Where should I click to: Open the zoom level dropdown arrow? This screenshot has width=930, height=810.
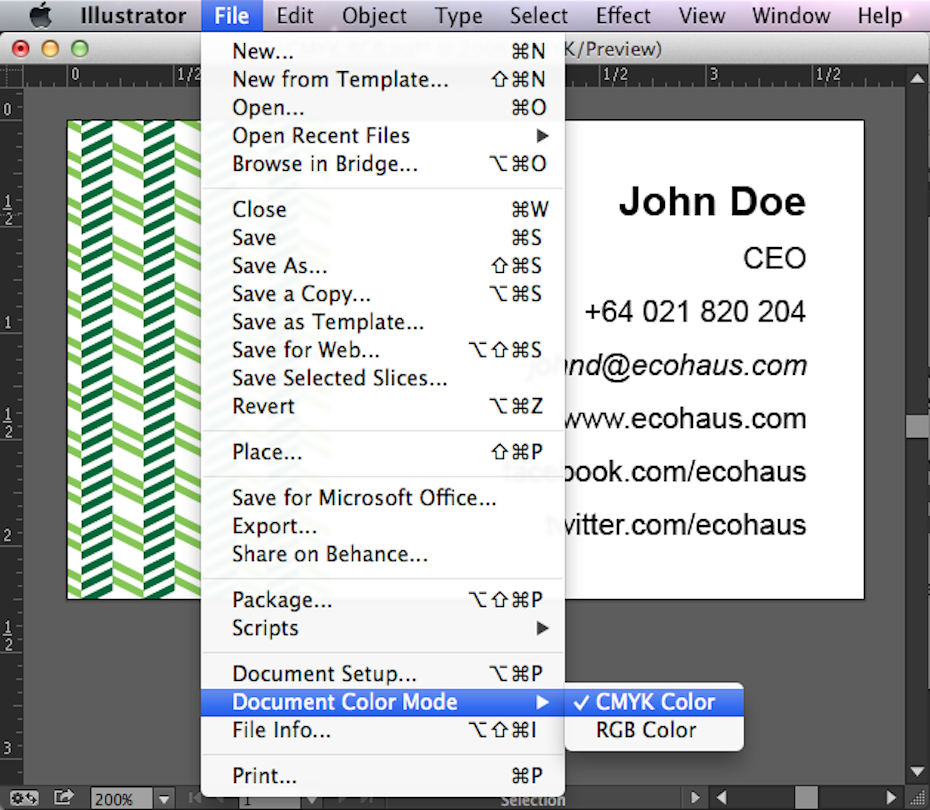click(x=165, y=799)
